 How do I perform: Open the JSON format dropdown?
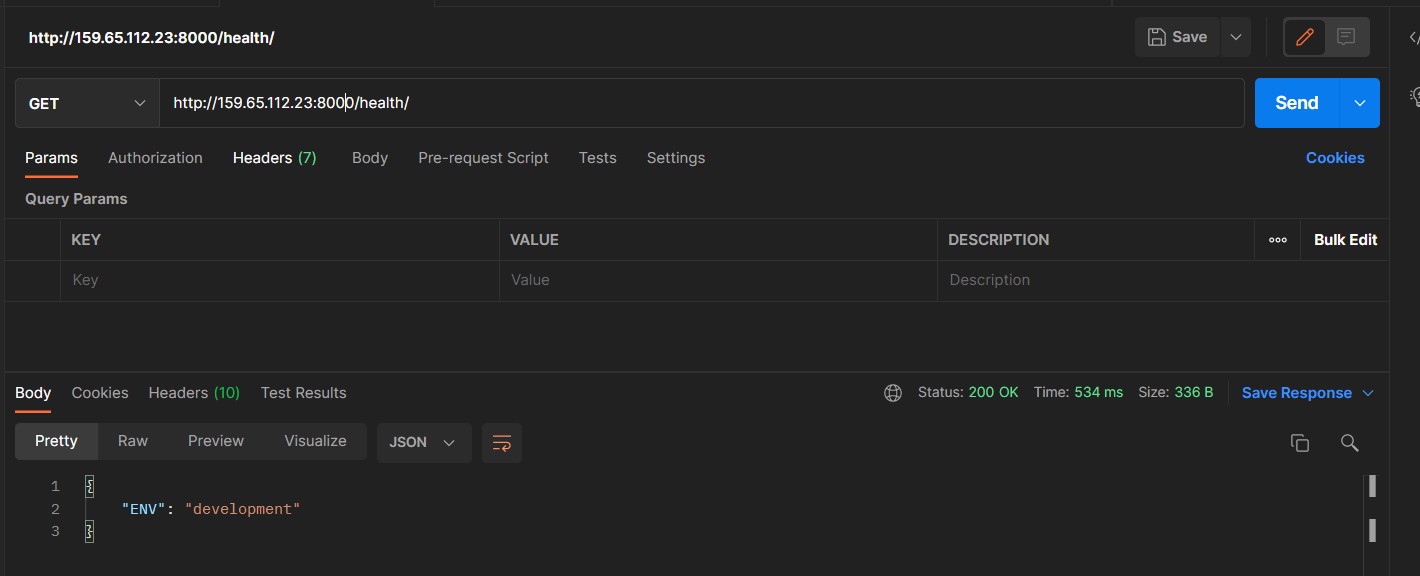[424, 442]
